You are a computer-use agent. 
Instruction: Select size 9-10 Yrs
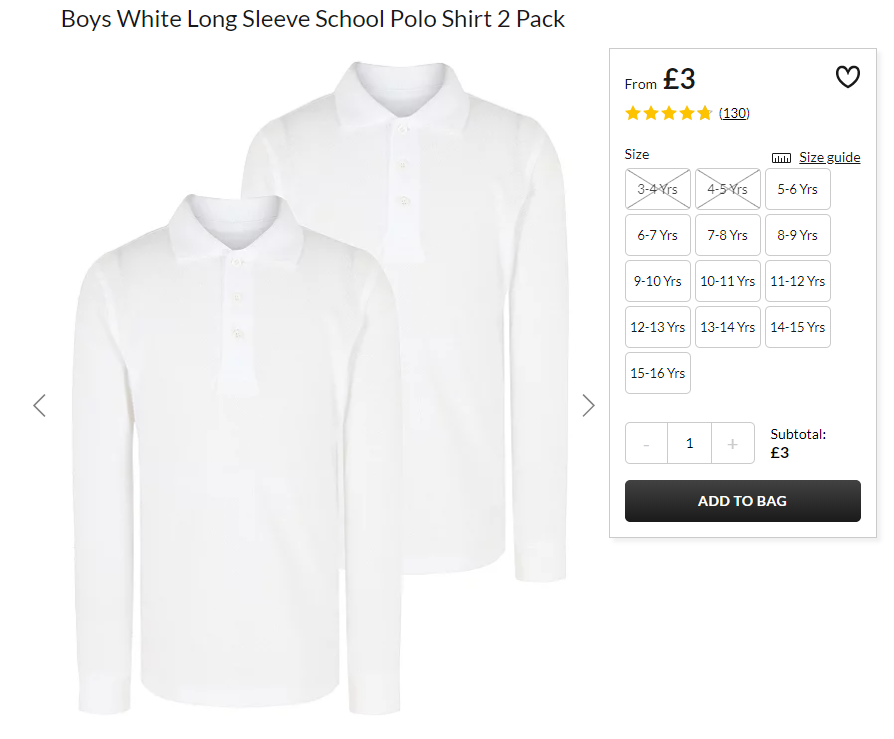click(x=658, y=281)
